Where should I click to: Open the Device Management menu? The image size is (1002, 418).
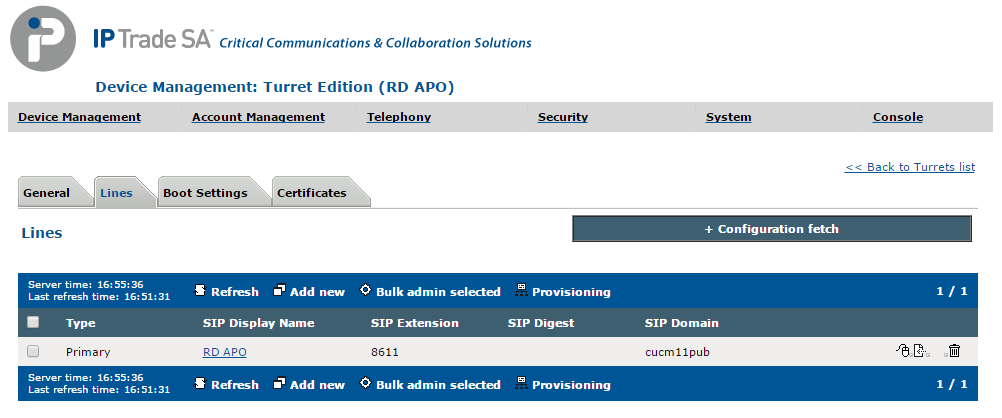tap(79, 117)
